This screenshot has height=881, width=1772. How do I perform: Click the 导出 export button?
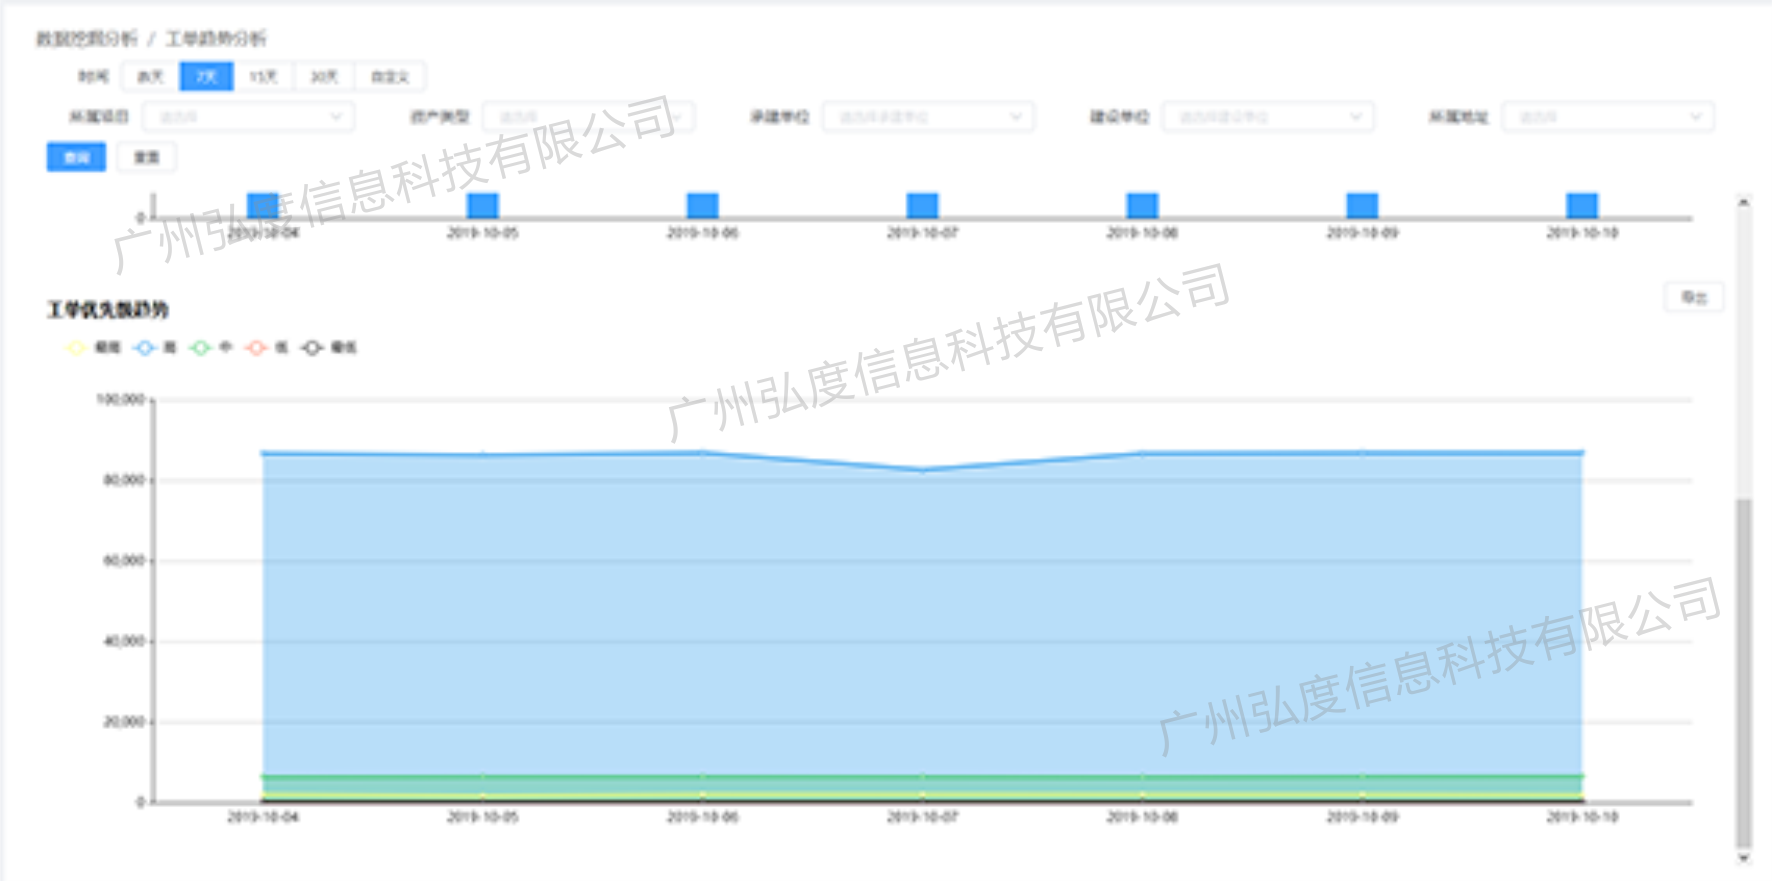[1694, 297]
